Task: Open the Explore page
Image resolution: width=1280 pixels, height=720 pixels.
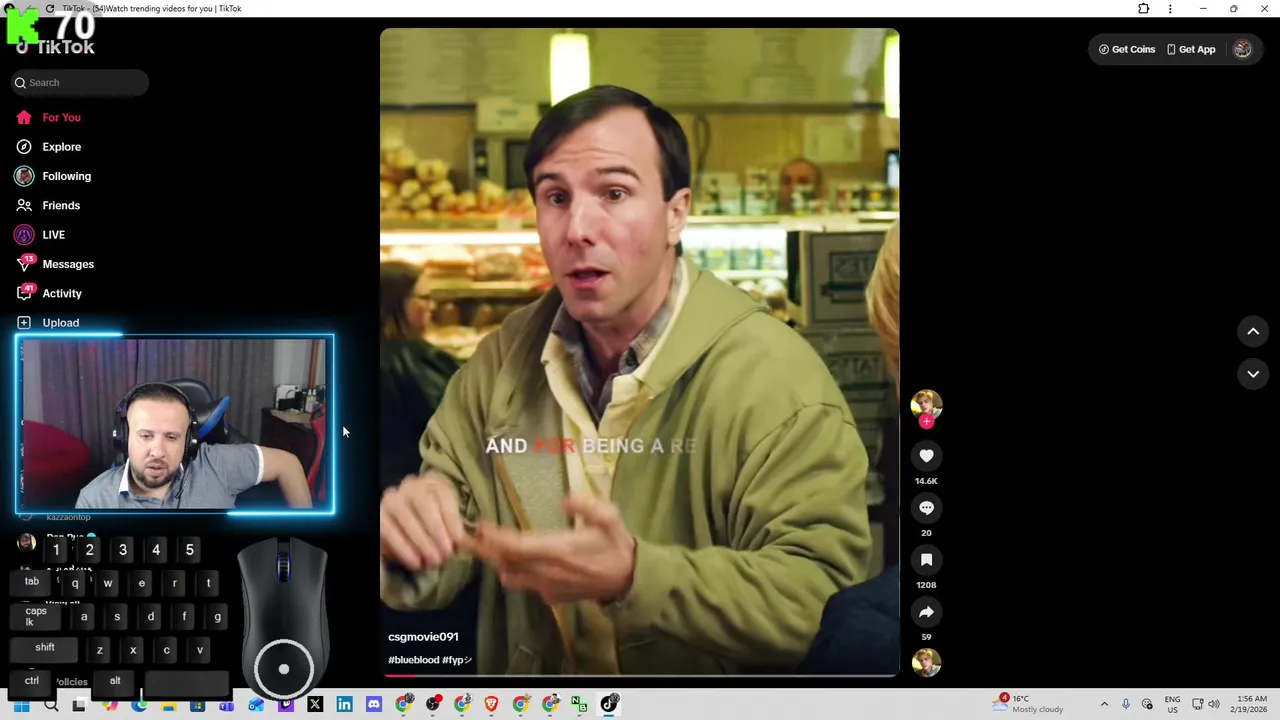Action: point(48,147)
